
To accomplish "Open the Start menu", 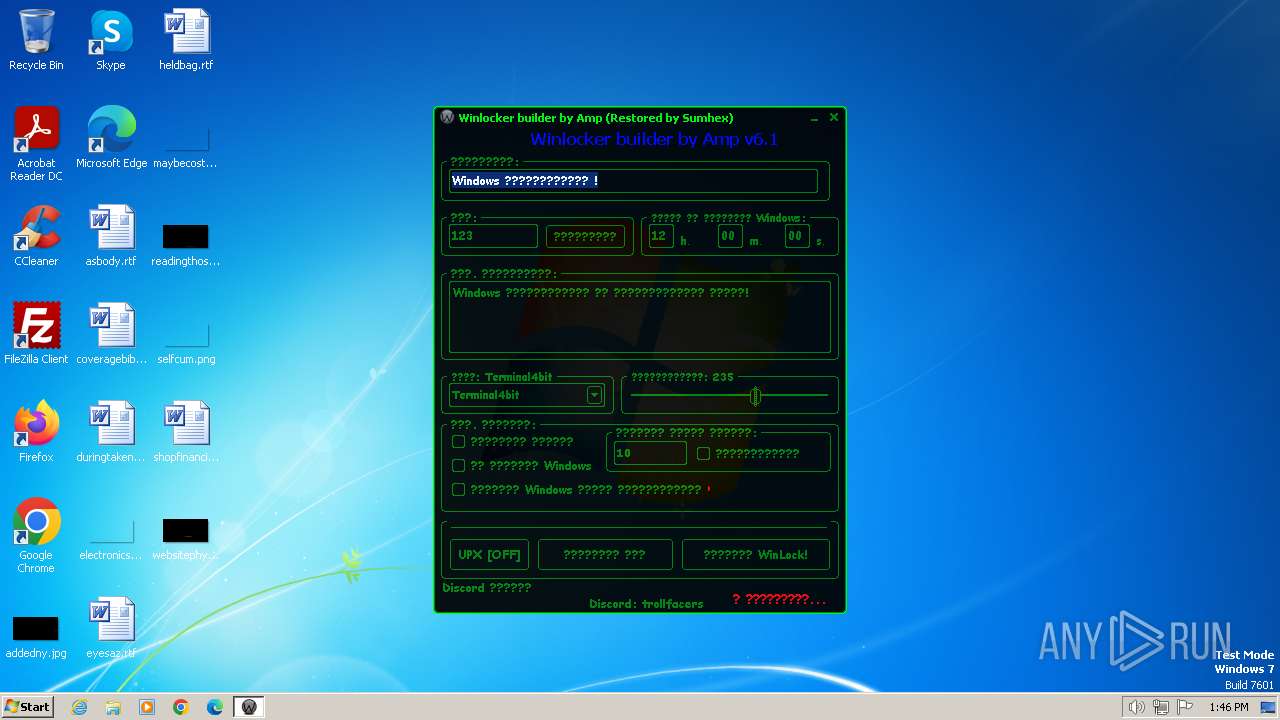I will tap(27, 707).
